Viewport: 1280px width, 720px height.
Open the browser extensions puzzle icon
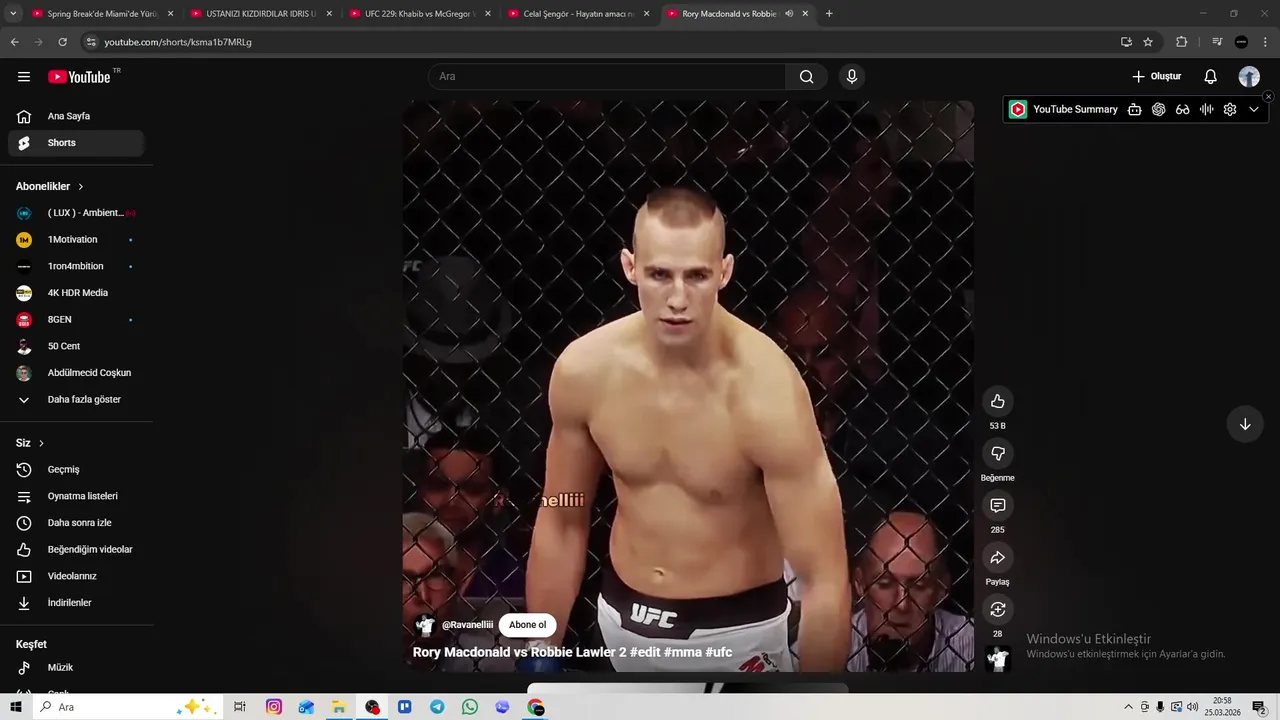1181,42
